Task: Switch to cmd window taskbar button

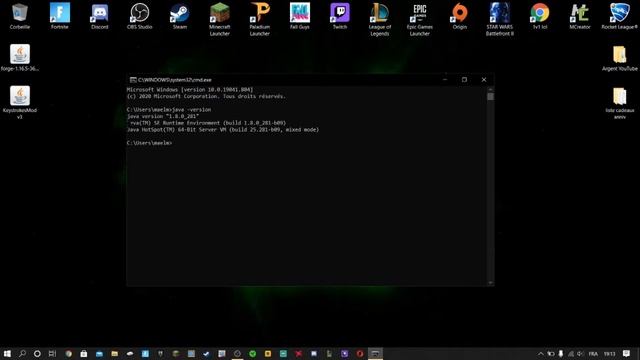Action: pos(375,353)
